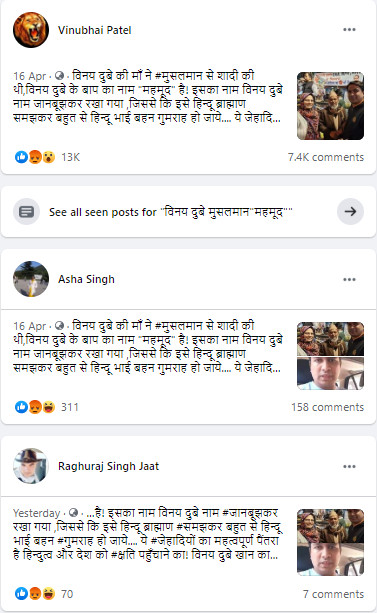View reactions on the 13K reactions post
This screenshot has height=613, width=377.
click(x=47, y=157)
